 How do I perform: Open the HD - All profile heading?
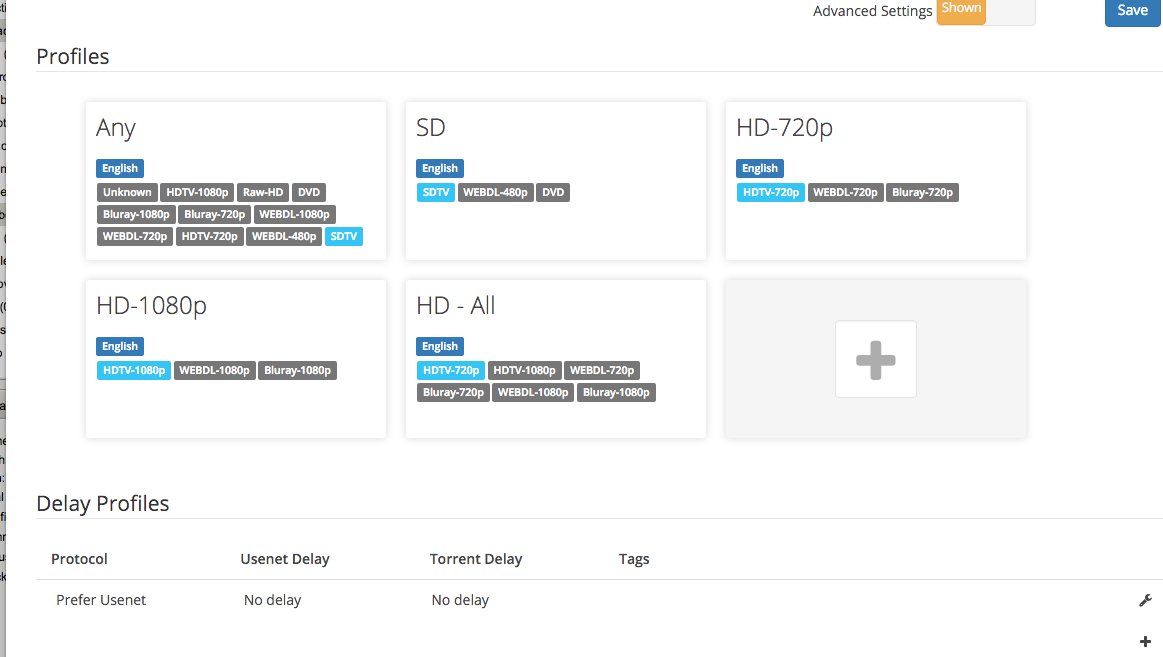455,306
